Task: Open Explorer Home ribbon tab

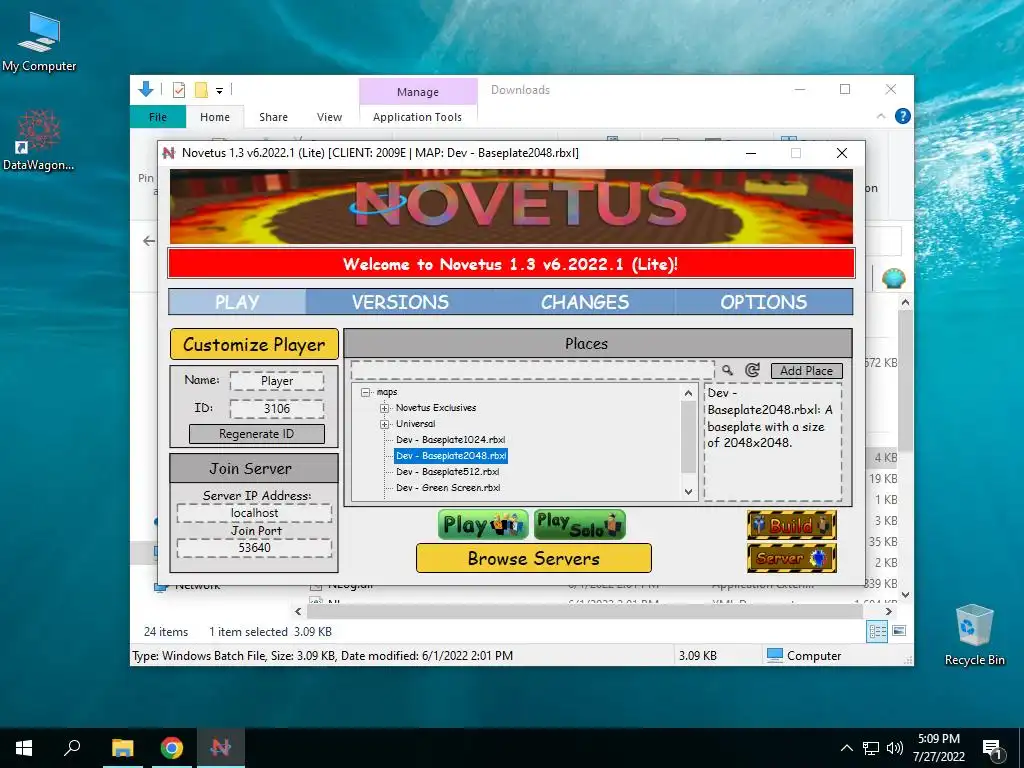Action: tap(215, 117)
